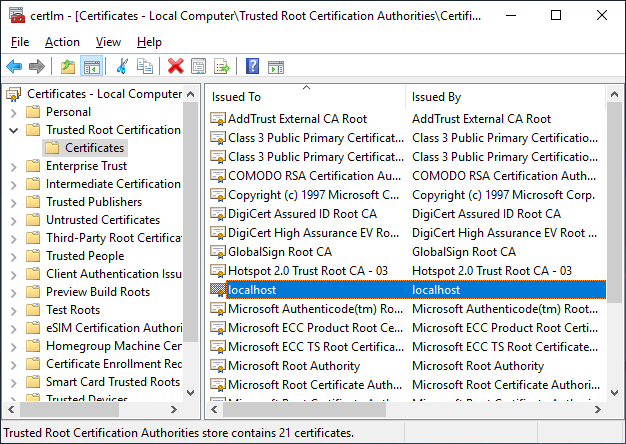626x444 pixels.
Task: Click the Cut scissors icon
Action: [122, 66]
